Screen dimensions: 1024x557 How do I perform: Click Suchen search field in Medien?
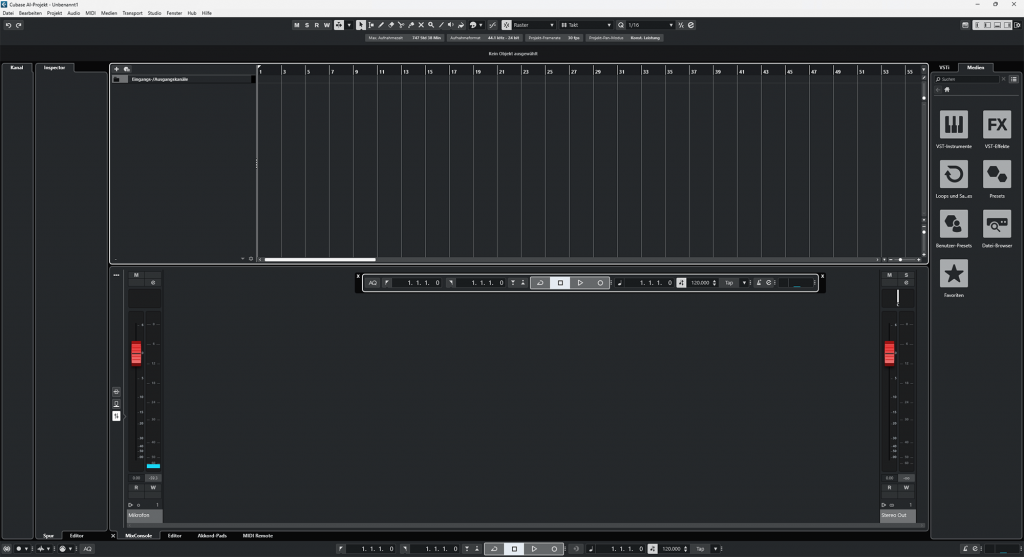pos(967,79)
